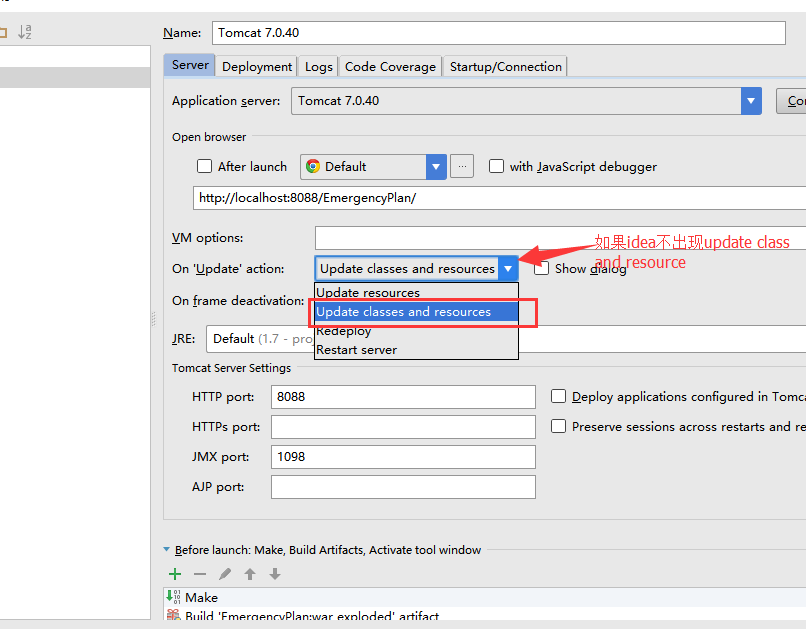Click the HTTP port field showing 8088
The image size is (806, 629).
click(403, 397)
